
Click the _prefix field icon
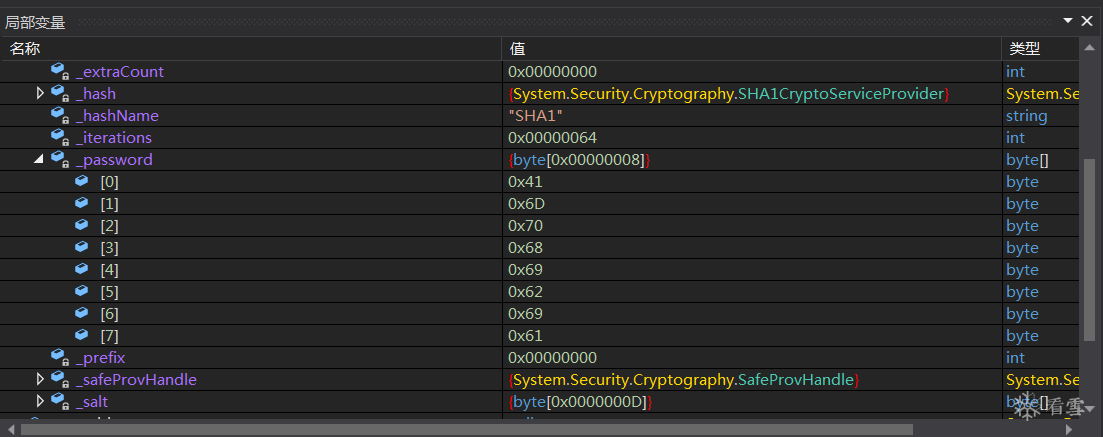tap(59, 358)
